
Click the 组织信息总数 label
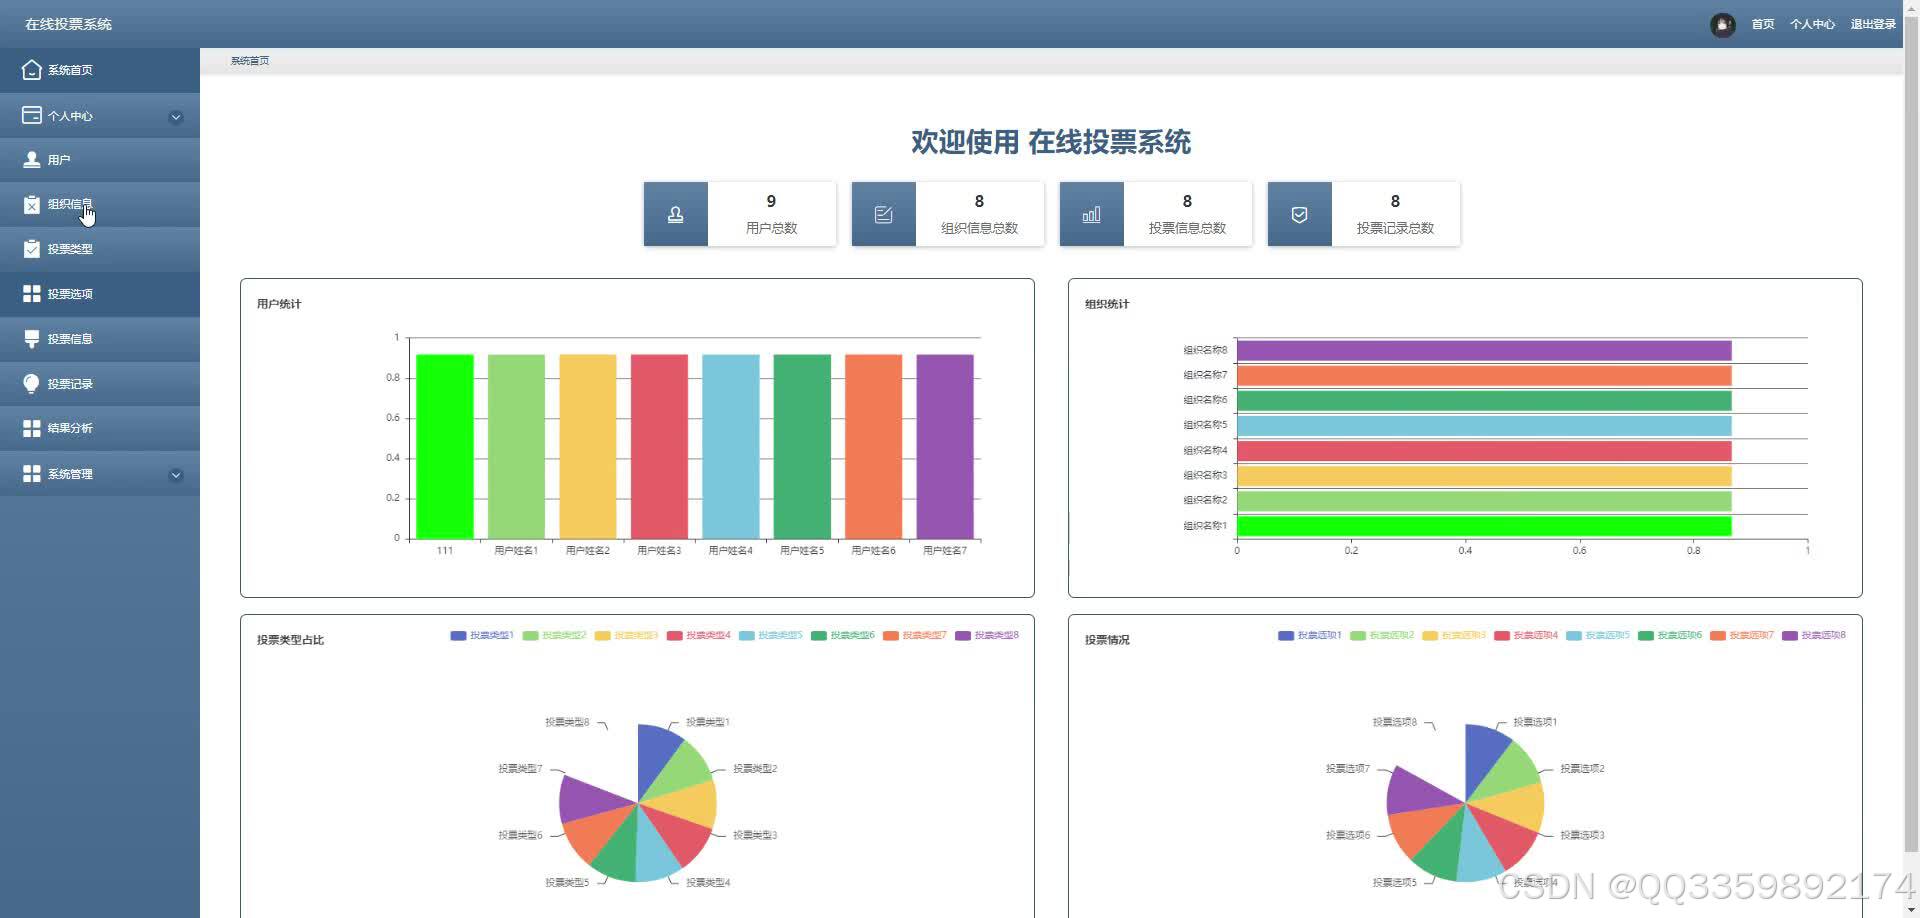tap(979, 228)
